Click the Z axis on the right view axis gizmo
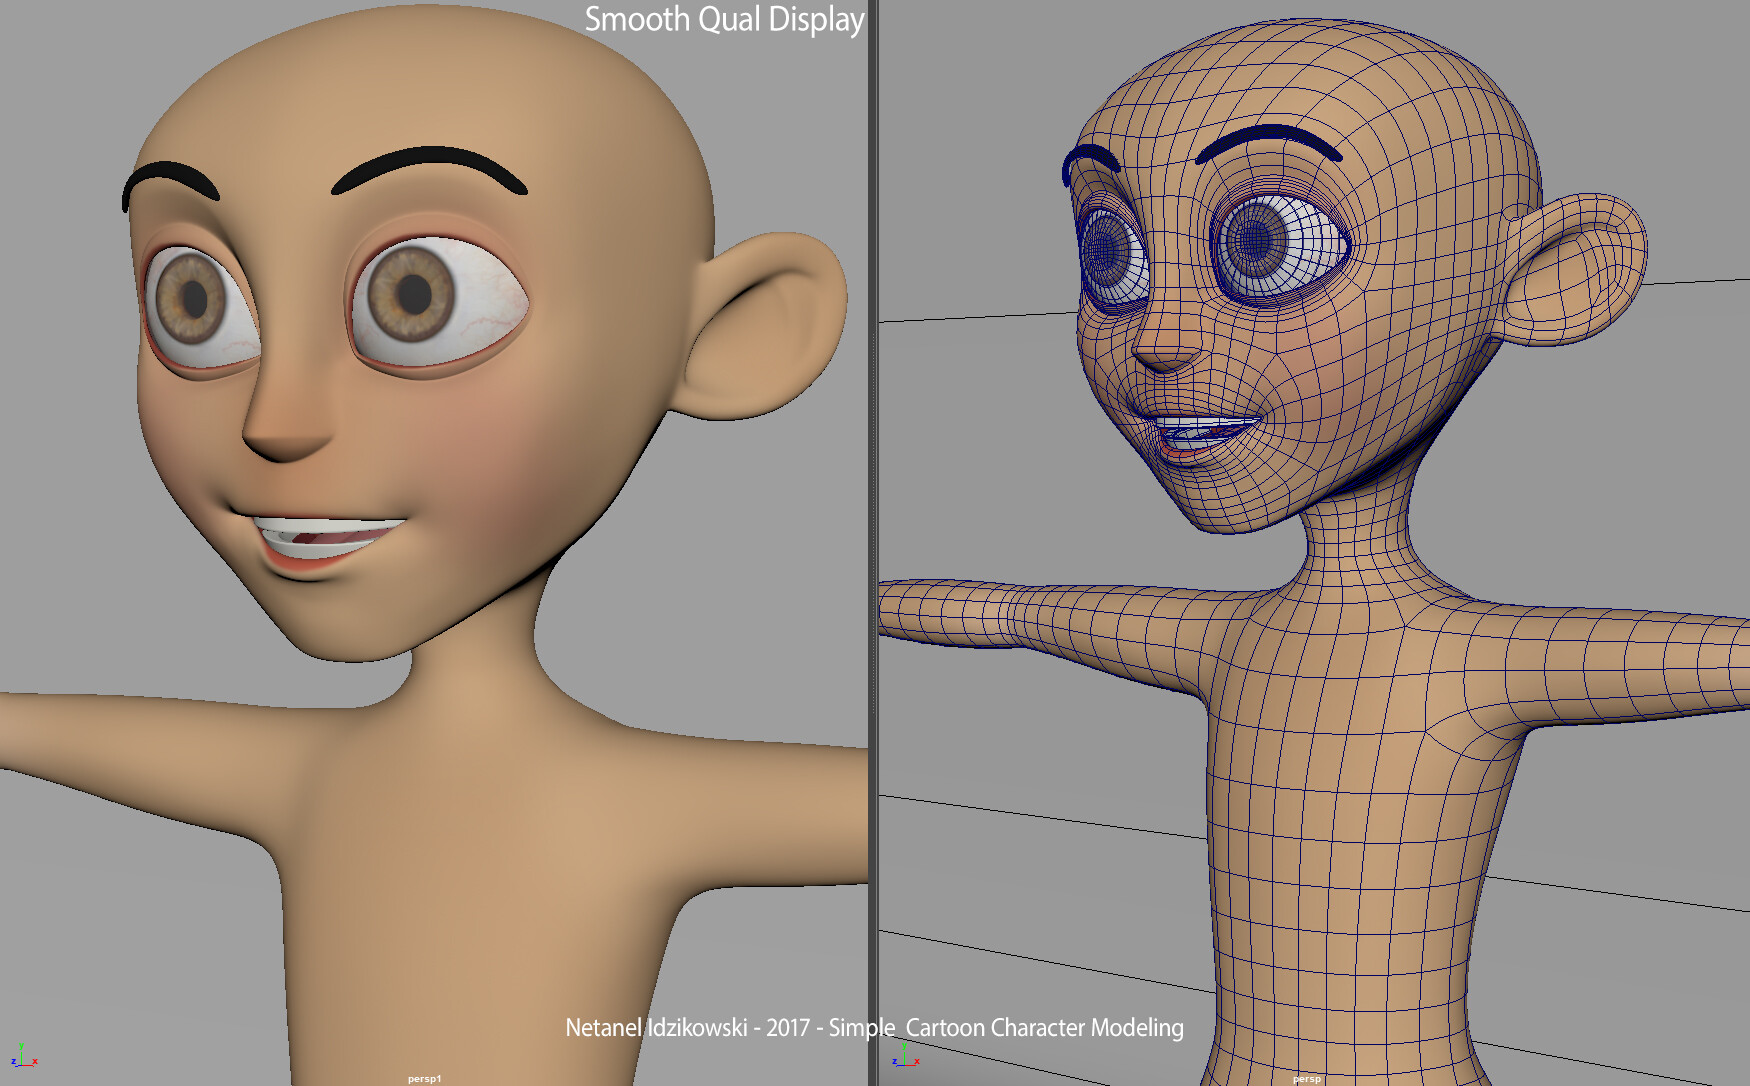 (895, 1062)
